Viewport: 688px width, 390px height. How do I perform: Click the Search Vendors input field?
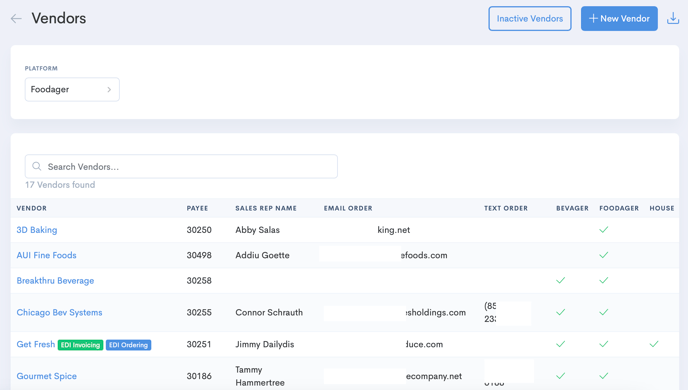[181, 166]
